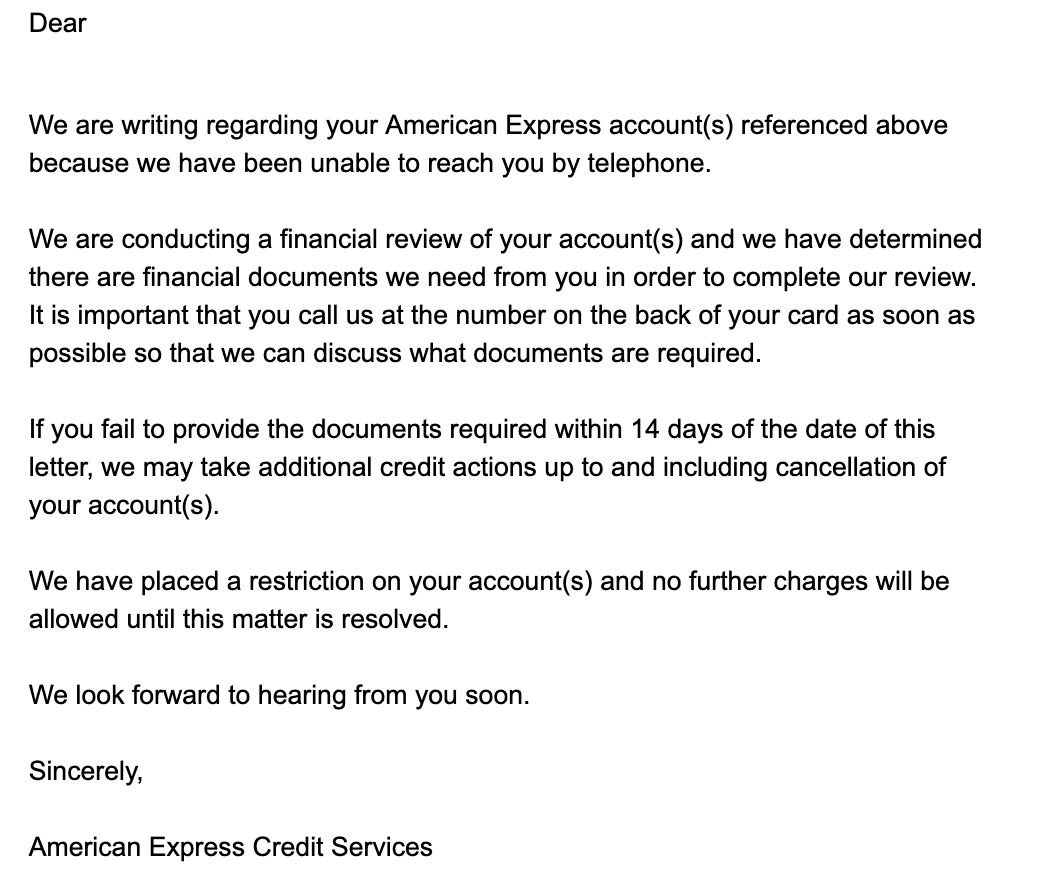Click "We have placed a restriction" text
This screenshot has height=874, width=1048.
coord(200,582)
